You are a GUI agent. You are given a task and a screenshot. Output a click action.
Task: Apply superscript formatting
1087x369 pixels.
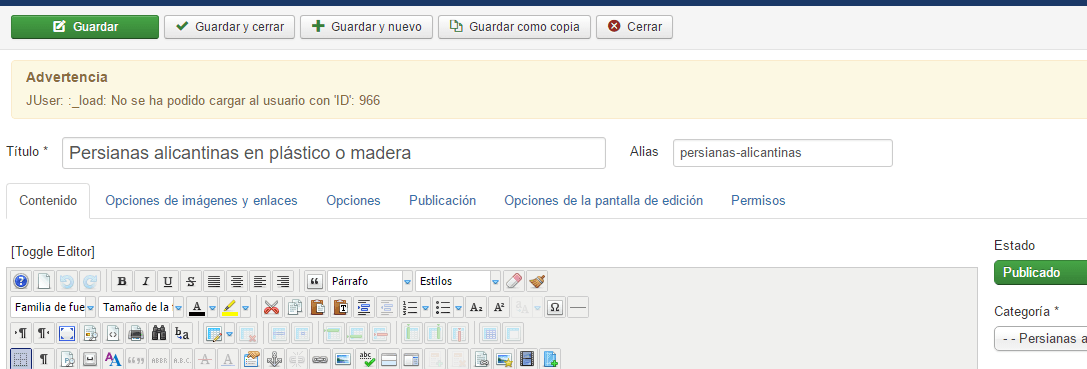498,307
